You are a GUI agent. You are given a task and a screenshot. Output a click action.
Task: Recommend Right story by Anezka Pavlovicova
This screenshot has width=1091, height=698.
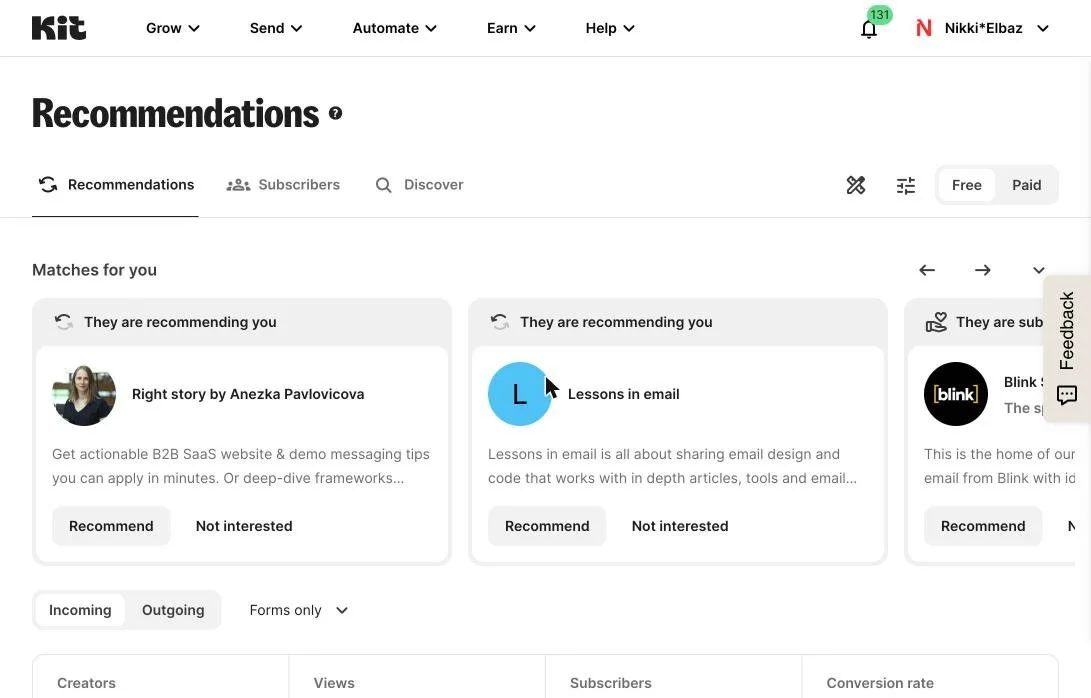click(111, 526)
